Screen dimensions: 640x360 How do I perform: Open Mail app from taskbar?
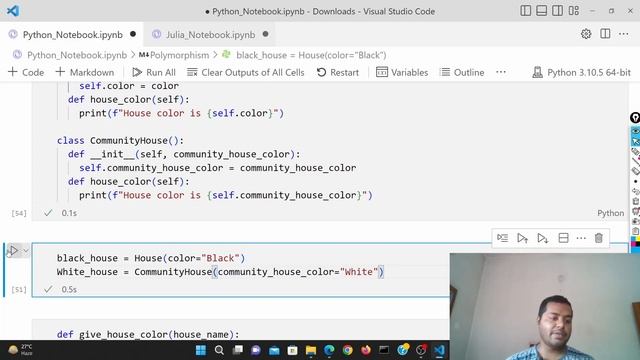[274, 350]
